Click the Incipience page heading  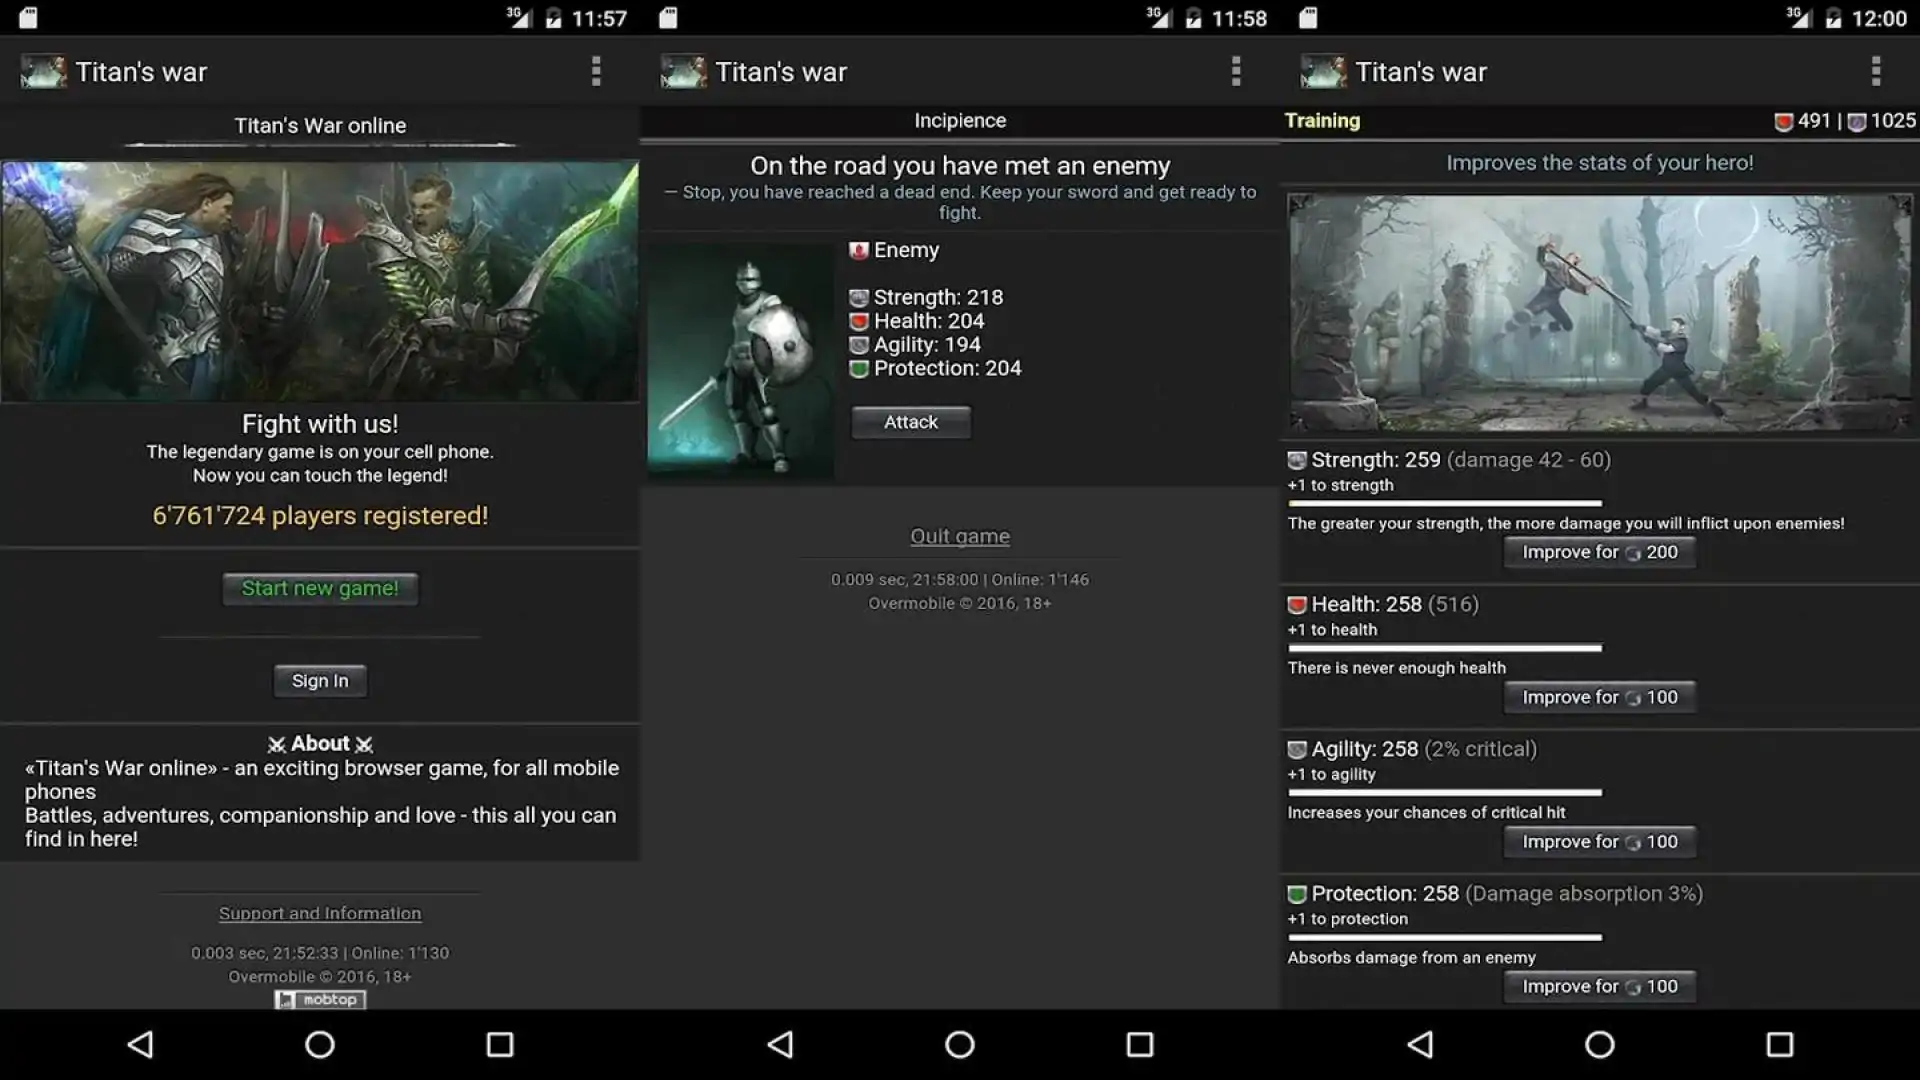click(960, 121)
